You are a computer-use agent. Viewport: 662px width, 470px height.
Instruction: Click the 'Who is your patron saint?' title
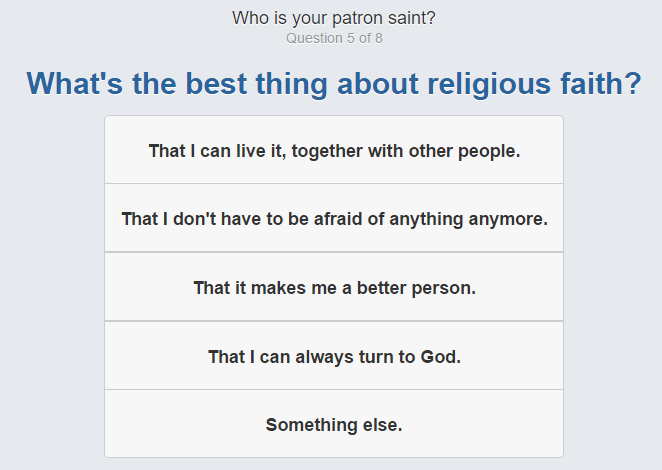click(334, 18)
